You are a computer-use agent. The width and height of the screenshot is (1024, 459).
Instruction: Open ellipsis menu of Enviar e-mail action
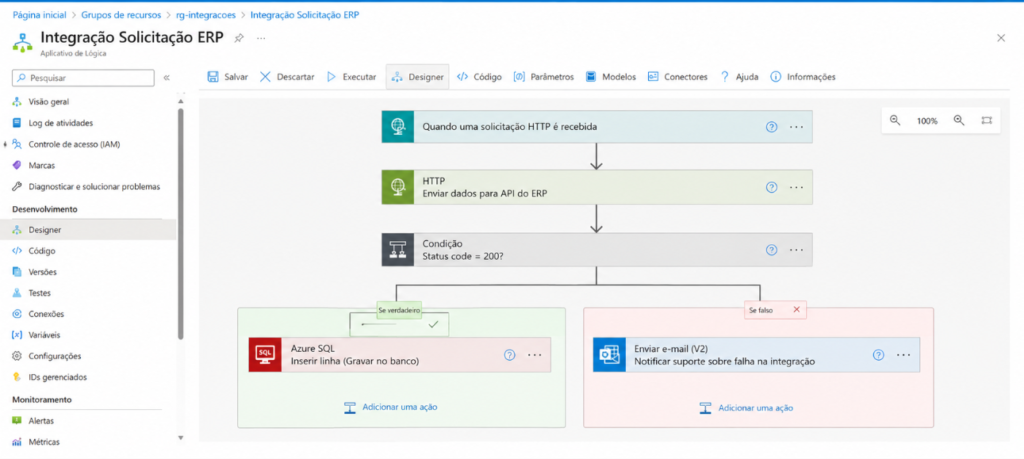click(903, 355)
